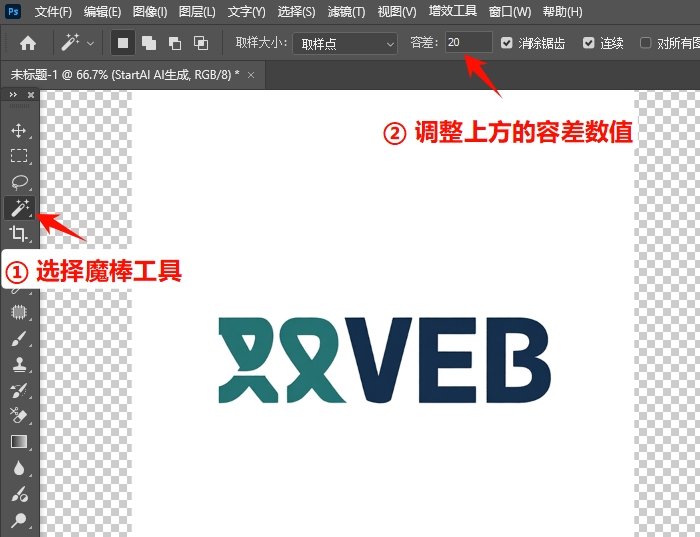Select the Crop tool
The height and width of the screenshot is (537, 700).
tap(19, 234)
